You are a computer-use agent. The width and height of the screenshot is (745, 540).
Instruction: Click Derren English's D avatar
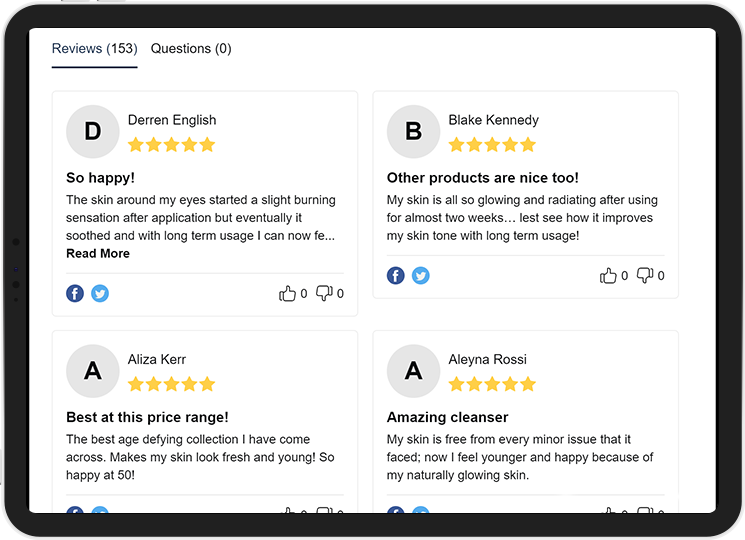click(x=93, y=132)
